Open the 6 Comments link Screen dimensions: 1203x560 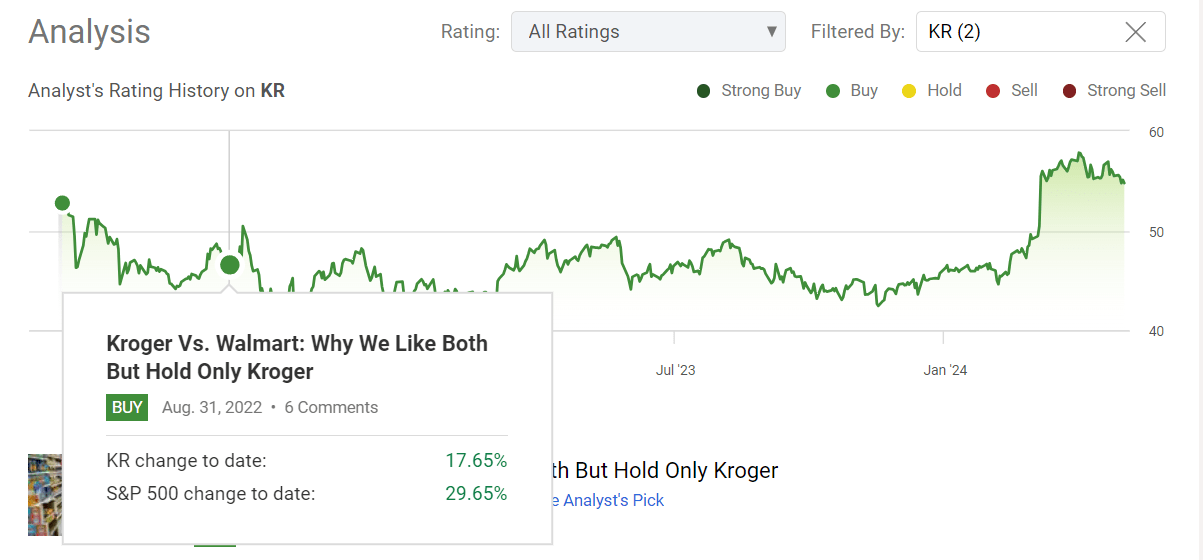(x=331, y=407)
